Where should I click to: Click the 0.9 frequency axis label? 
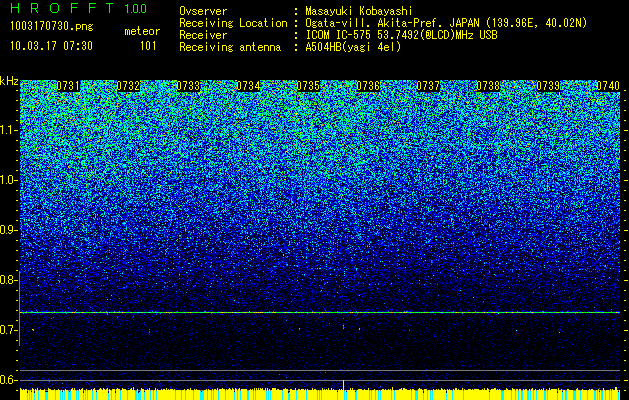[x=8, y=230]
